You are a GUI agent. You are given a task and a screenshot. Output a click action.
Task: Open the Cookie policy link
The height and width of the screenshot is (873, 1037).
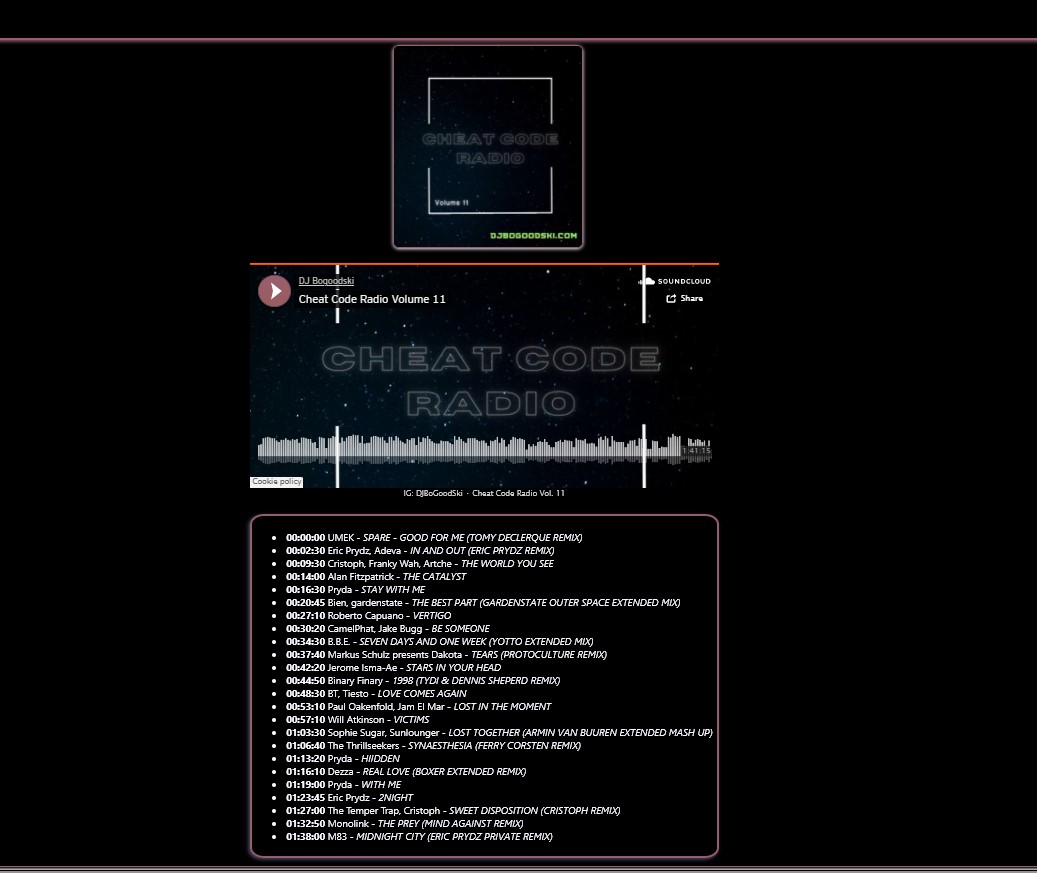[x=276, y=481]
